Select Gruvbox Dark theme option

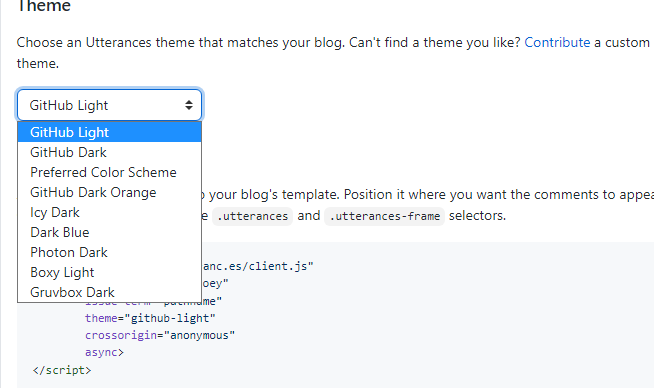109,292
